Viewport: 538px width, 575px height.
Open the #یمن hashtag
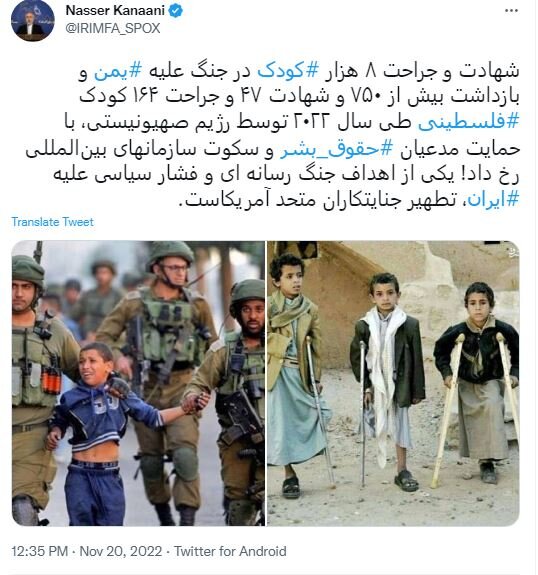(x=118, y=71)
